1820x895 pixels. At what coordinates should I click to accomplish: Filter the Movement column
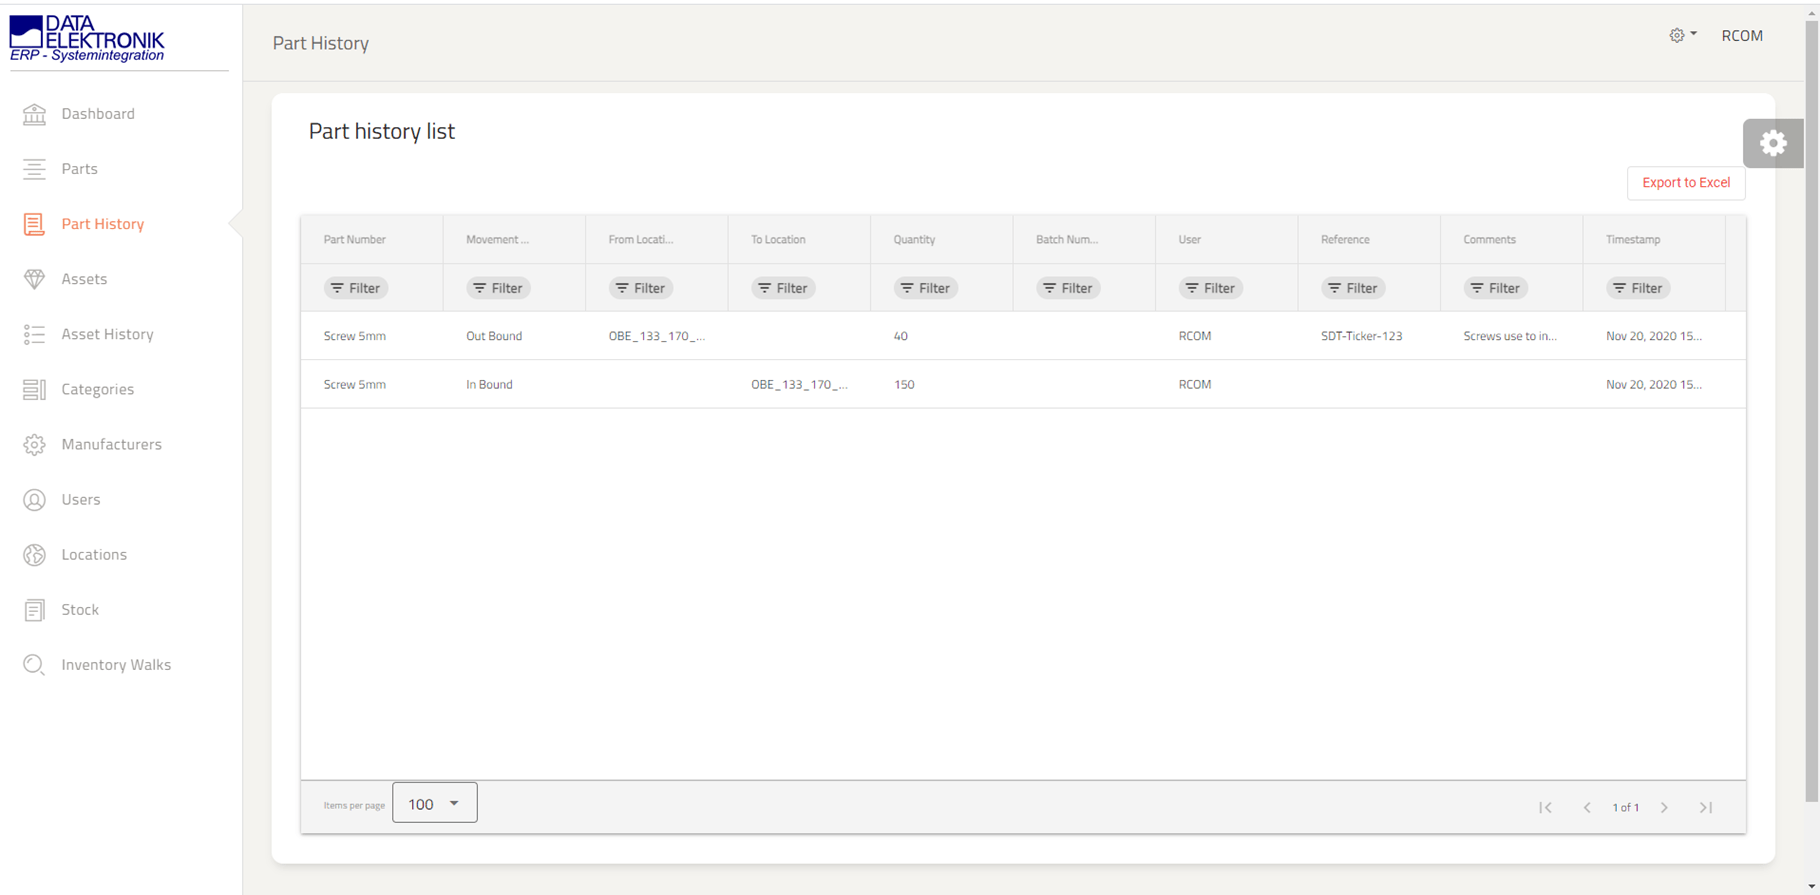tap(498, 288)
